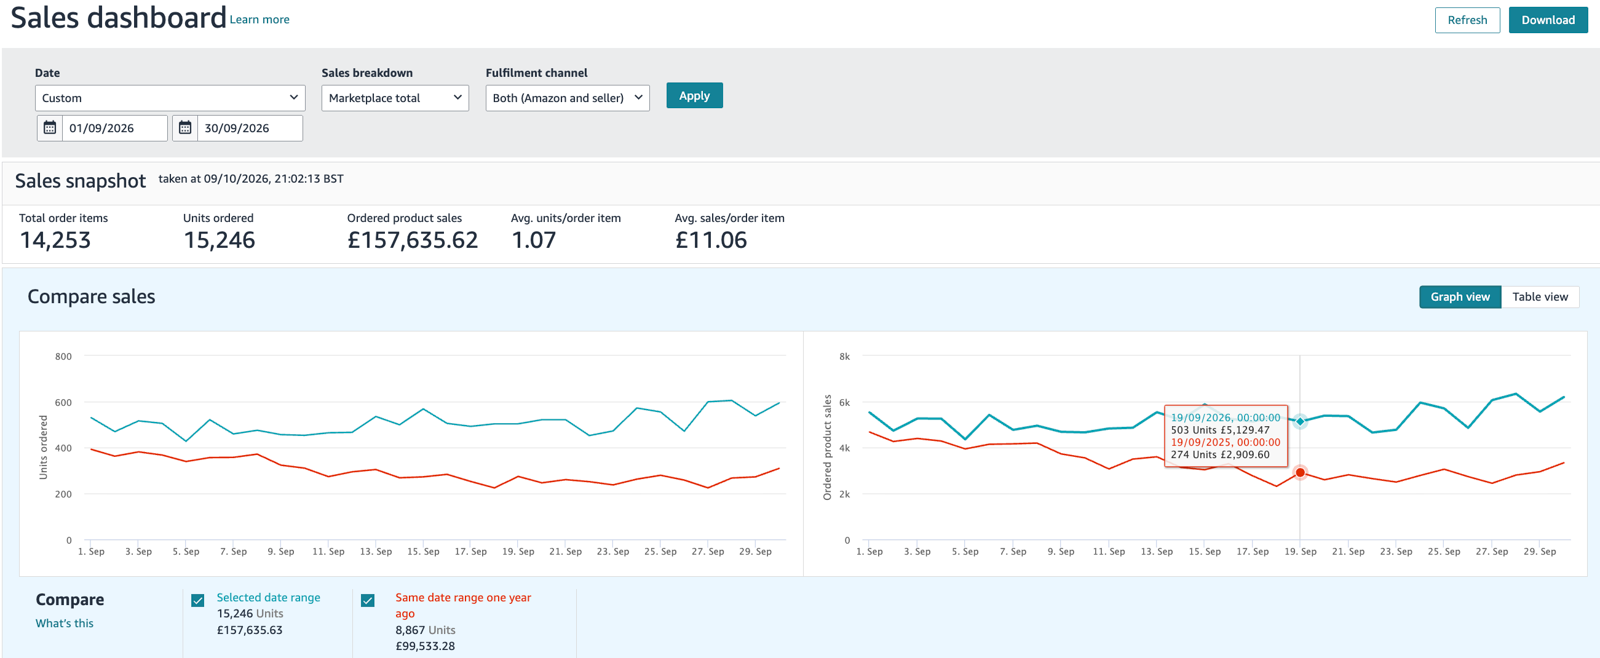Click Avg. sales/order item value £11.06

click(711, 240)
